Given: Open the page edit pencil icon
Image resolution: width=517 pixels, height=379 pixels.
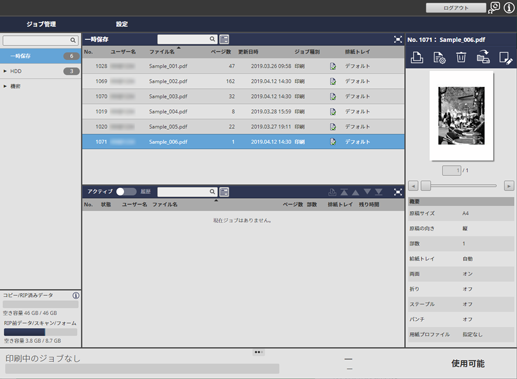Looking at the screenshot, I should [x=505, y=58].
